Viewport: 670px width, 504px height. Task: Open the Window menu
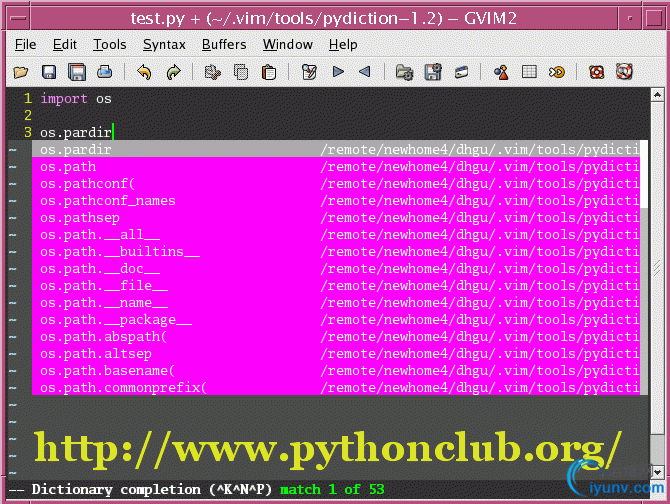click(288, 44)
